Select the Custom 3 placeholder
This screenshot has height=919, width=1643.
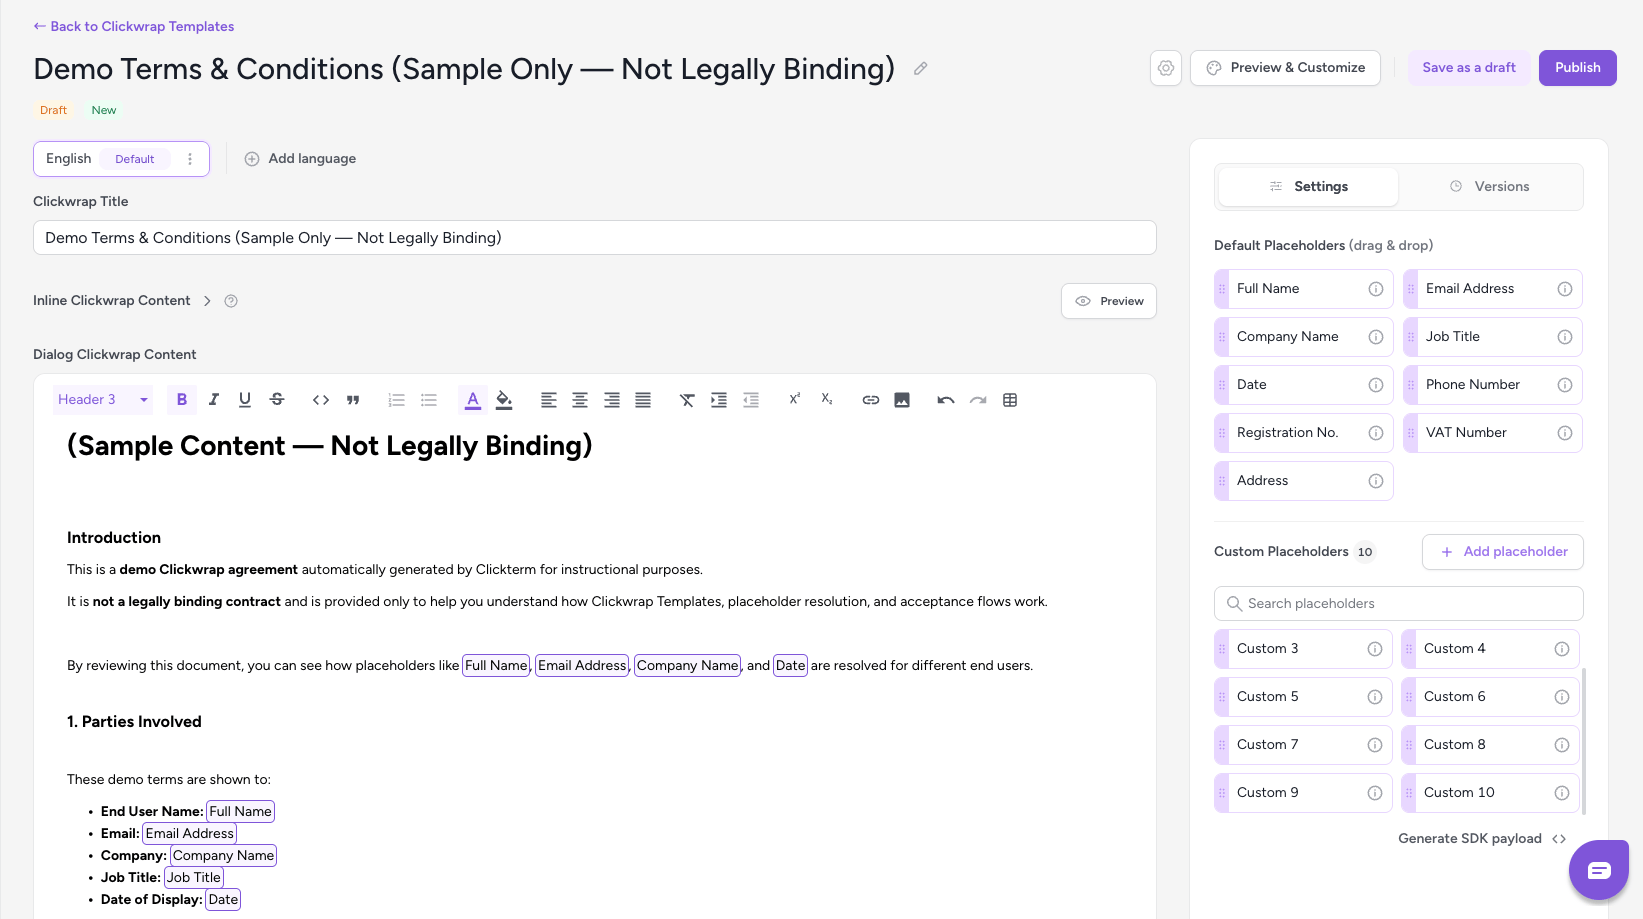coord(1304,649)
